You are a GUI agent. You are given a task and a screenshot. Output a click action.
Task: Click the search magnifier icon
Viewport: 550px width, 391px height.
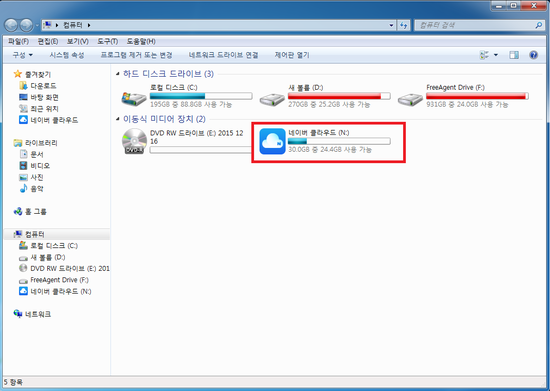[539, 25]
